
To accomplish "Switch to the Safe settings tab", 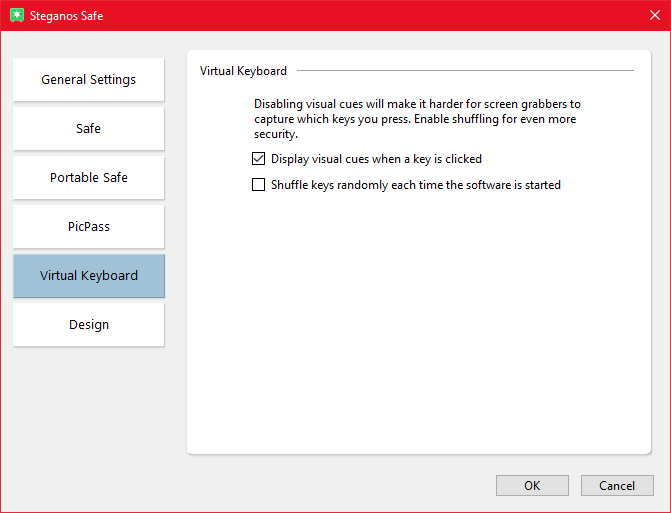I will point(89,129).
